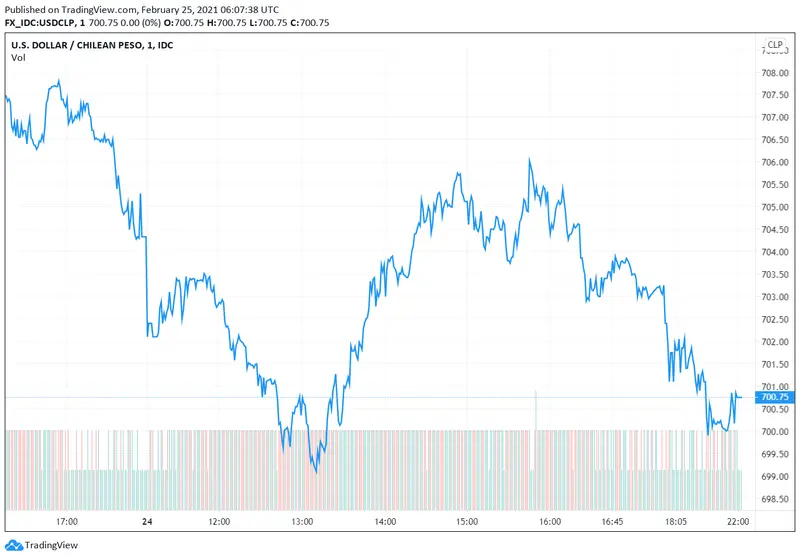
Task: Select the 22:00 time axis label
Action: [x=737, y=522]
